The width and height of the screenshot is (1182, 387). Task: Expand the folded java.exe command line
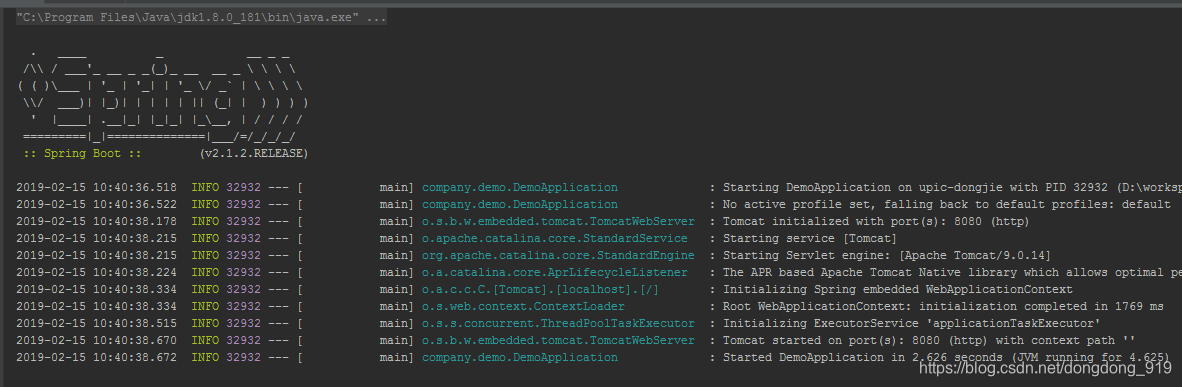point(202,18)
